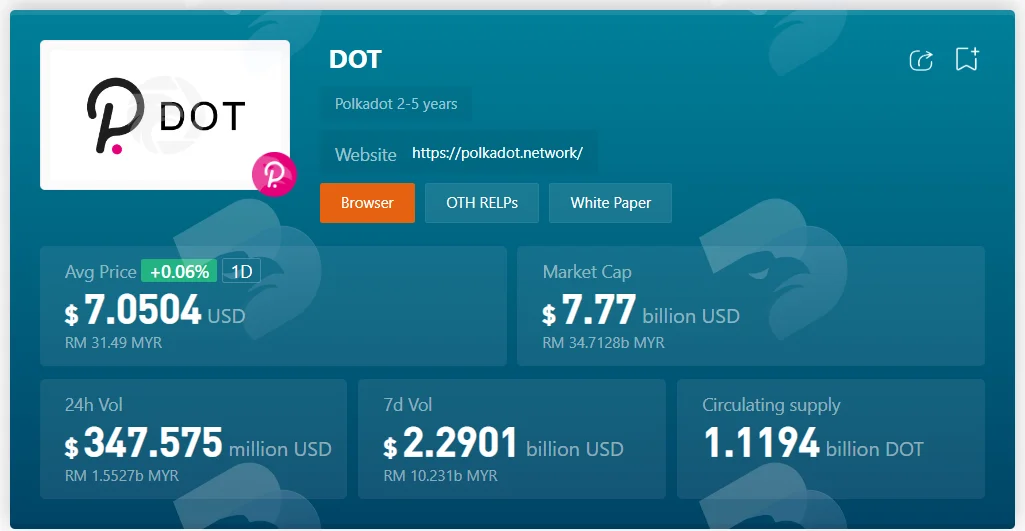Click the share icon at top right
1025x531 pixels.
(x=921, y=60)
